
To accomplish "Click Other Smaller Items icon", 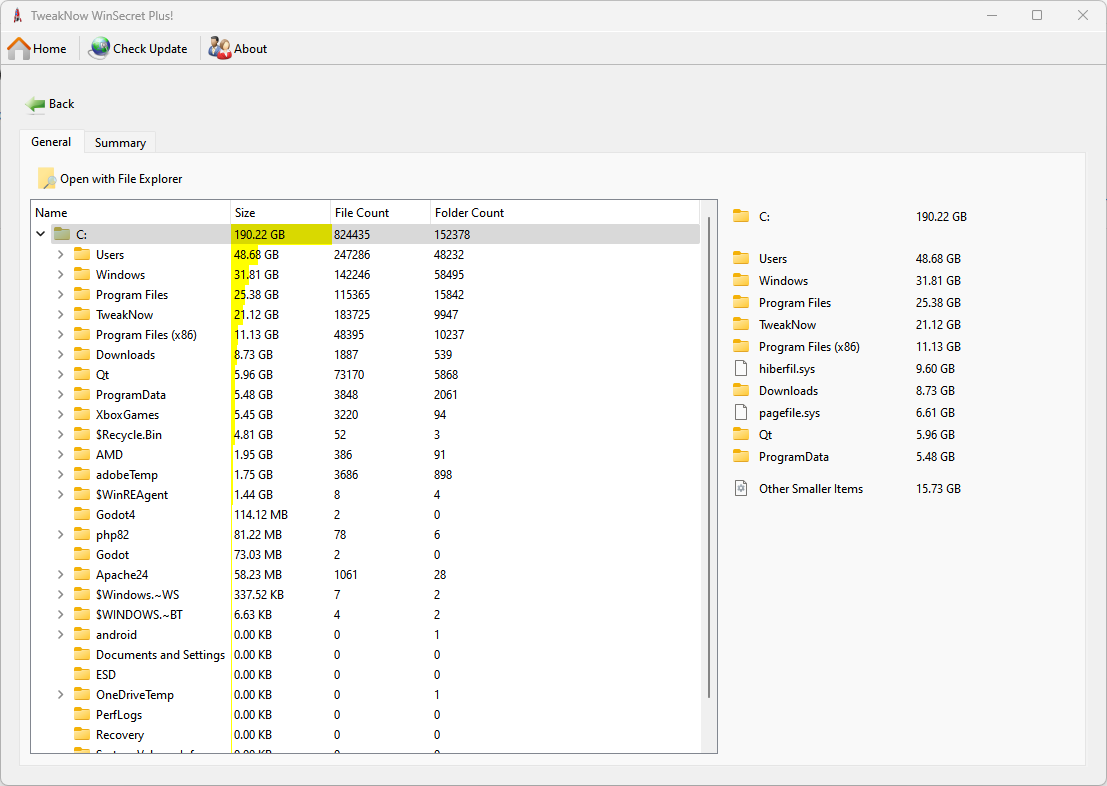I will 741,489.
